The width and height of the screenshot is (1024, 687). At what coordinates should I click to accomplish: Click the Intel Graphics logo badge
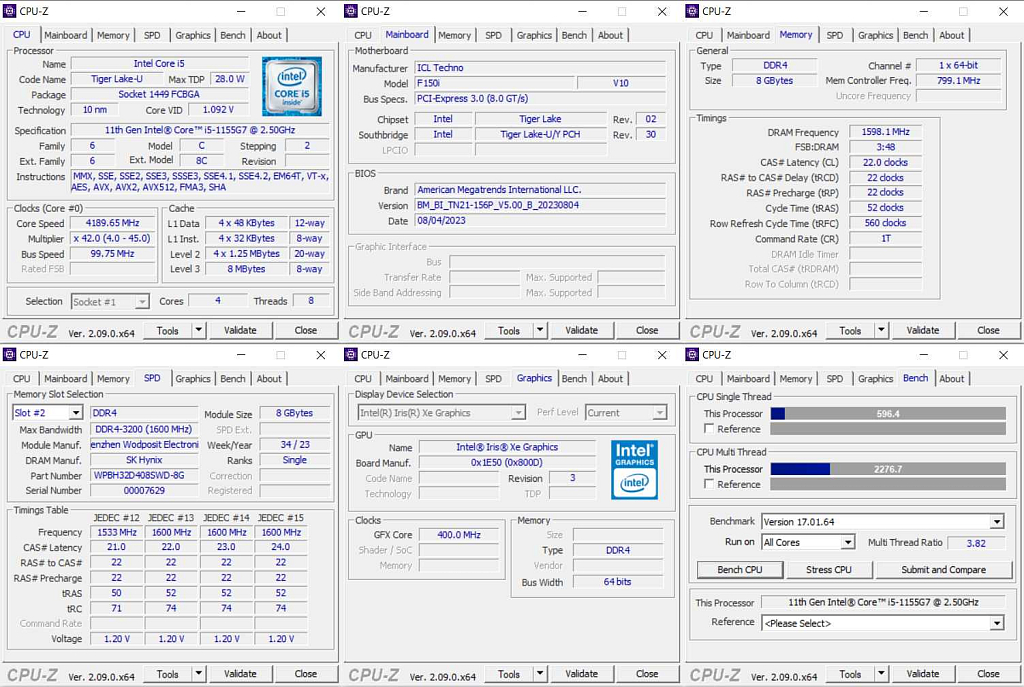click(x=634, y=469)
